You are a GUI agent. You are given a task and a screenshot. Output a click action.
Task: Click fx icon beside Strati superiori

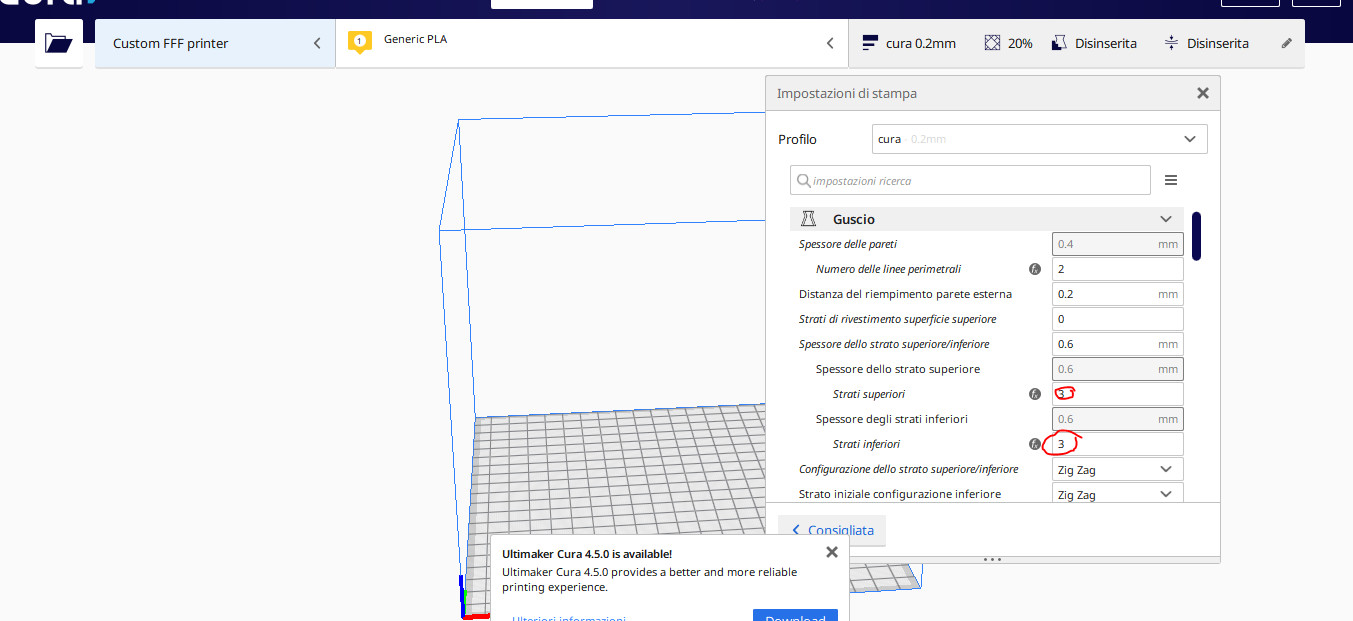click(1035, 394)
